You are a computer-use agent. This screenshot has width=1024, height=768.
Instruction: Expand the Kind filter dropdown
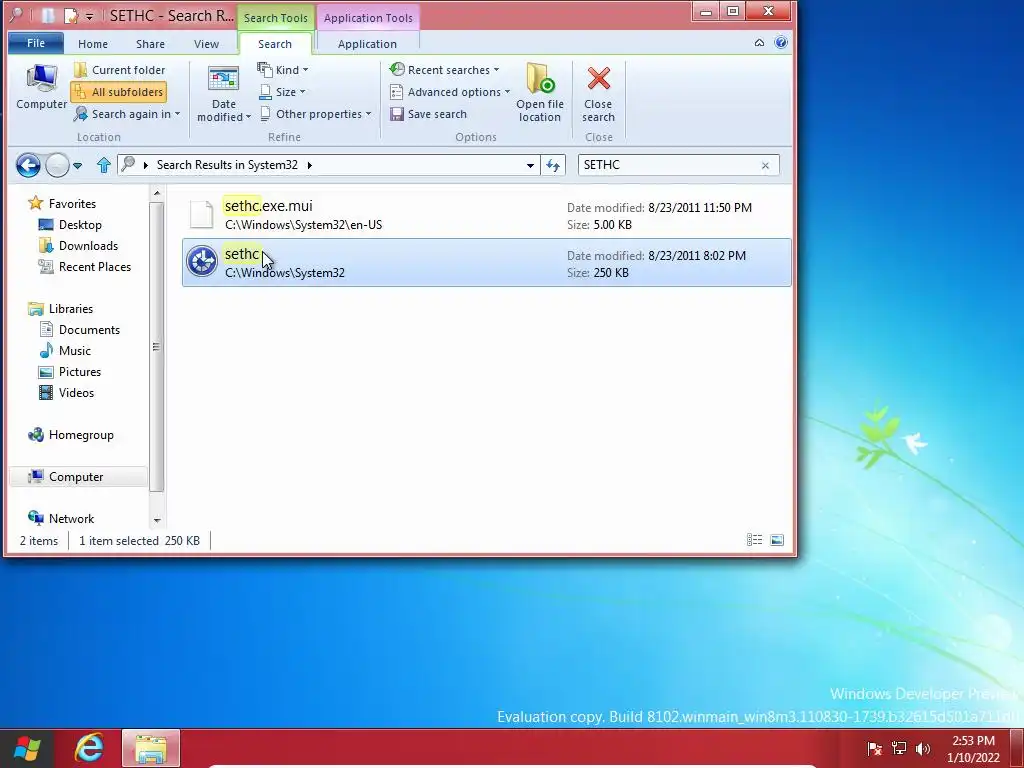click(283, 70)
